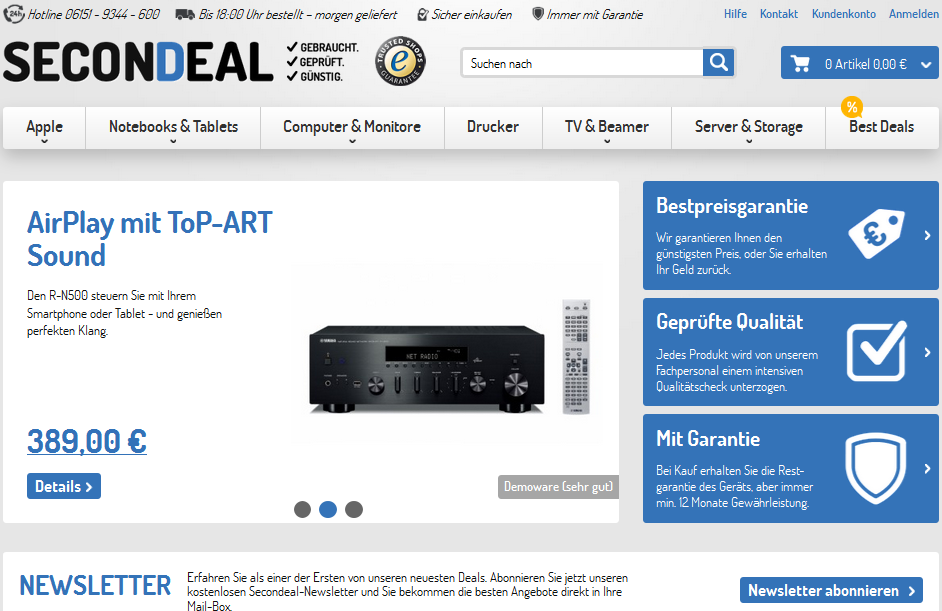Screen dimensions: 942x611
Task: Go to Kundenkonto
Action: [843, 14]
